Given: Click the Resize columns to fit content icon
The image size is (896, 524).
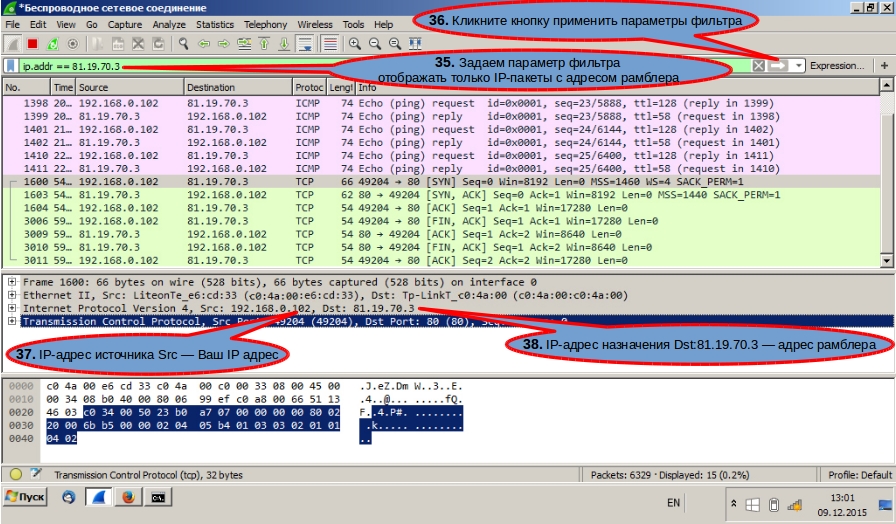Looking at the screenshot, I should 415,44.
